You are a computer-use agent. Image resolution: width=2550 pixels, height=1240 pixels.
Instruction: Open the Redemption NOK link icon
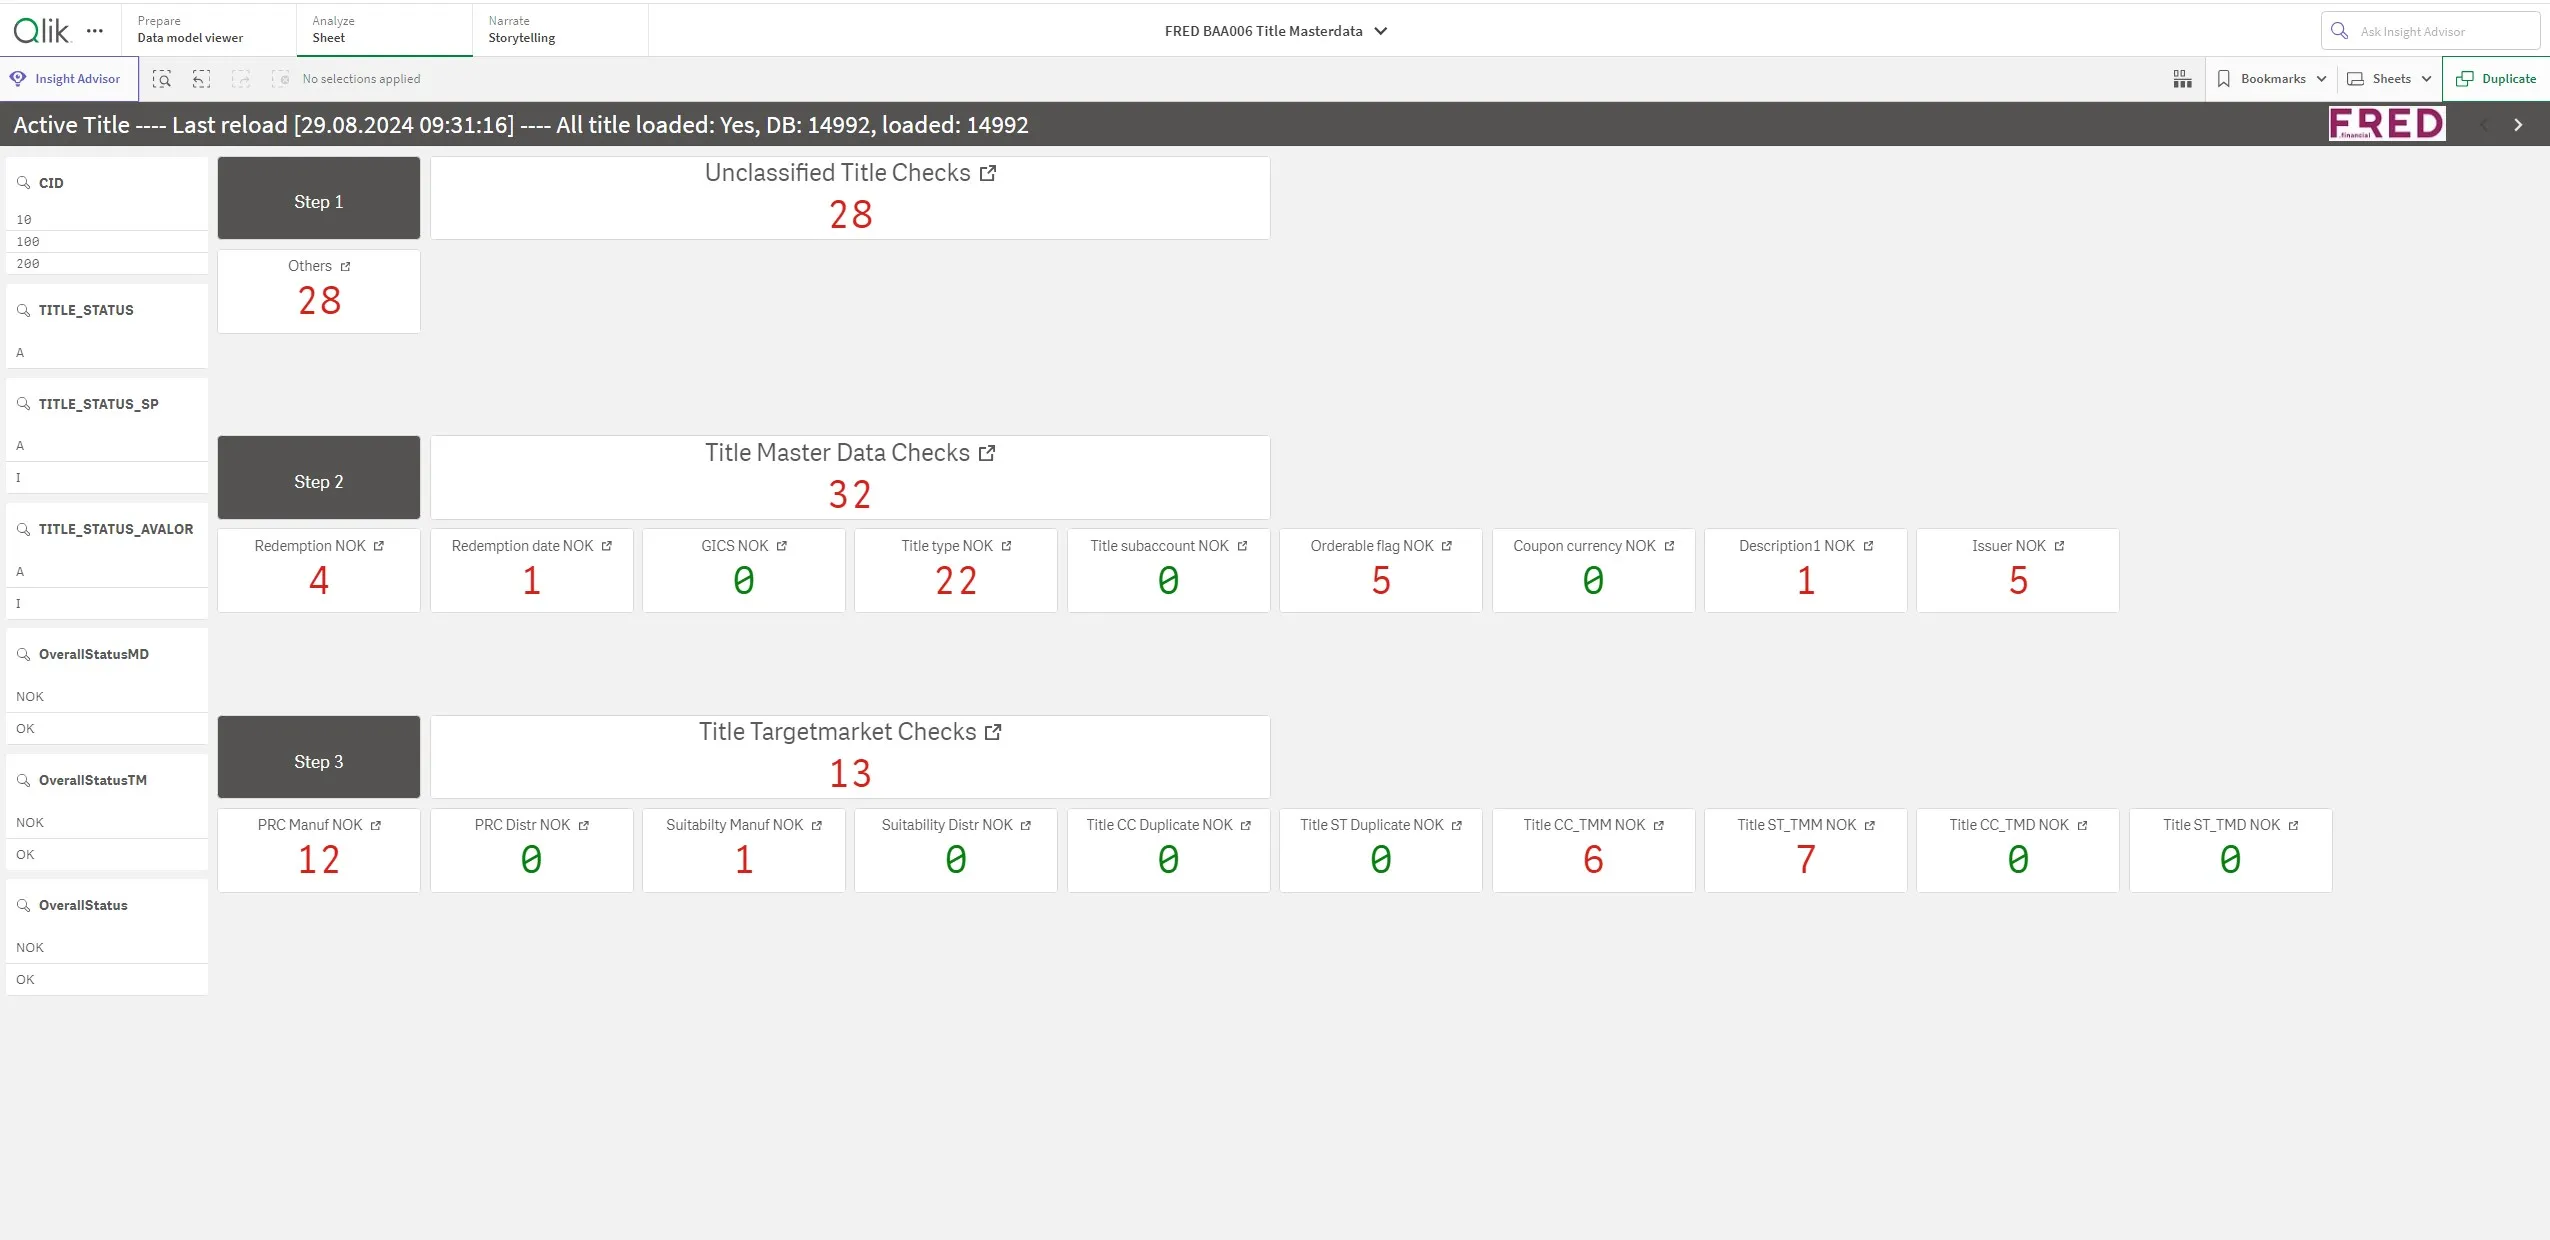[x=379, y=546]
